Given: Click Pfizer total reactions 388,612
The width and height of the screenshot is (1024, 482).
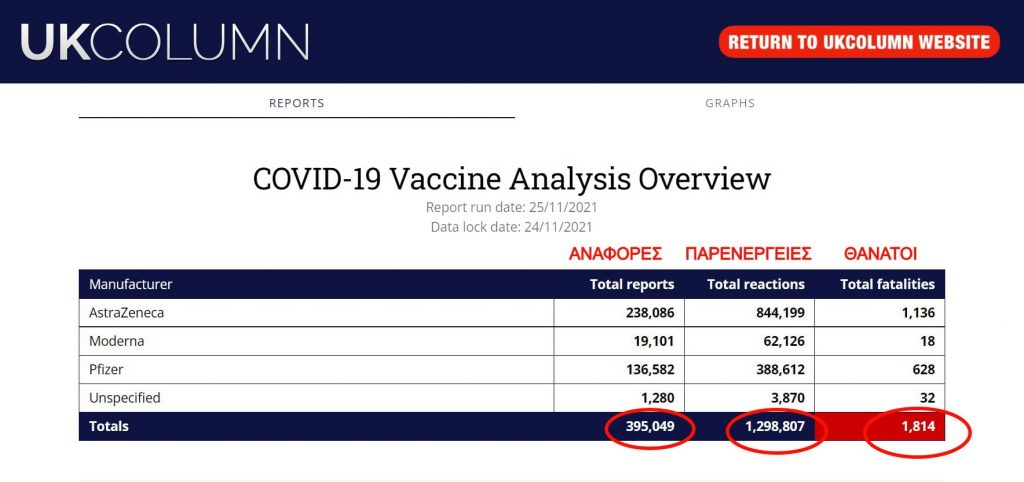Looking at the screenshot, I should coord(780,369).
